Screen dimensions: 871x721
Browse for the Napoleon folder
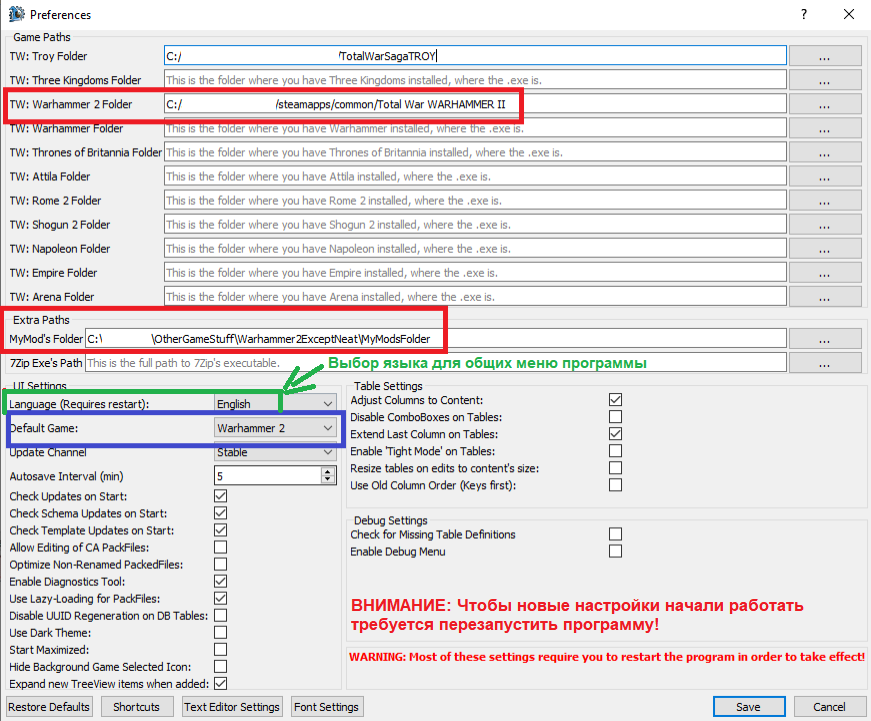pyautogui.click(x=825, y=249)
